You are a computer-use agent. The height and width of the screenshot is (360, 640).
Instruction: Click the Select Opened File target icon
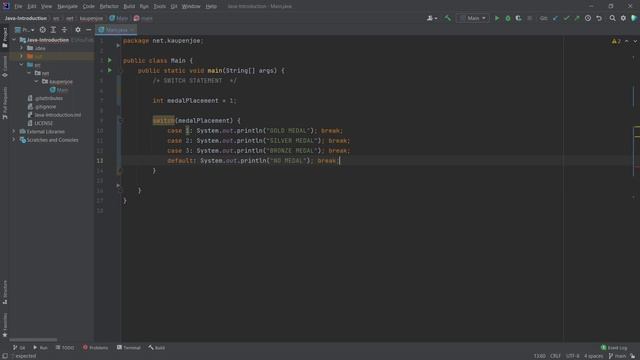coord(42,30)
